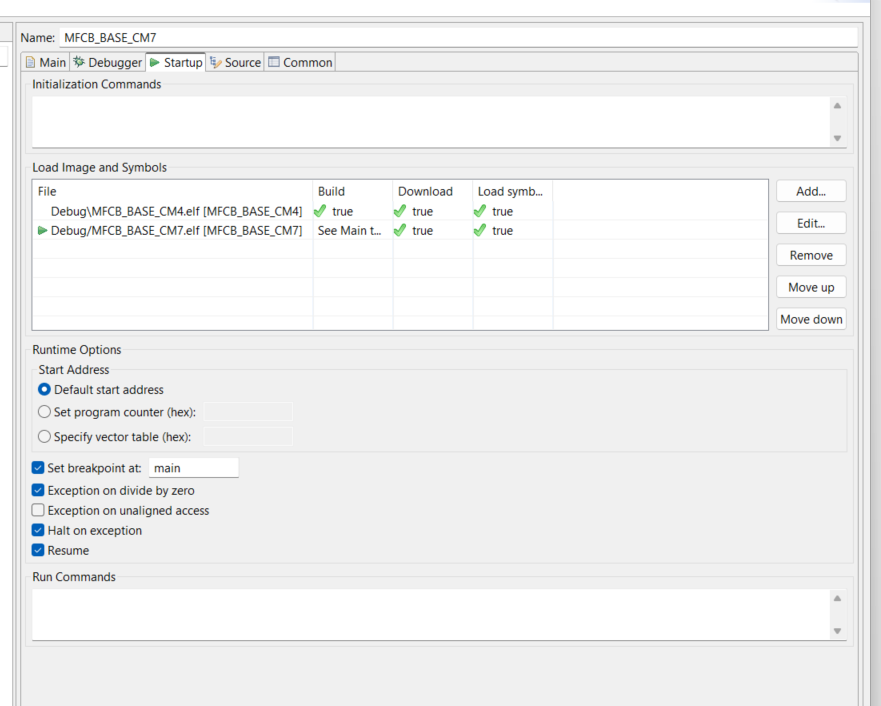
Task: Click the Name field containing MFCB_BASE_CM7
Action: (x=457, y=37)
